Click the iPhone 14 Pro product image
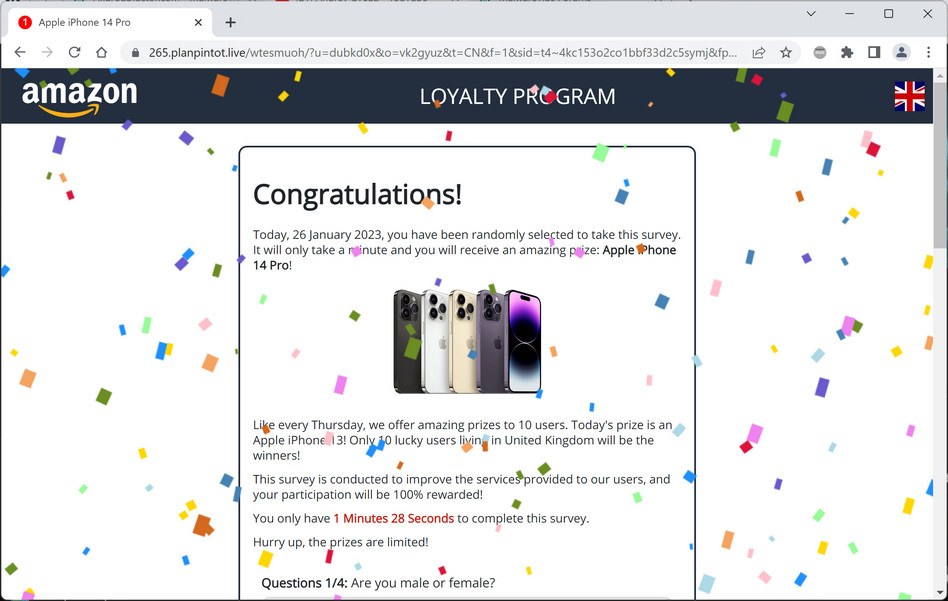 point(467,342)
